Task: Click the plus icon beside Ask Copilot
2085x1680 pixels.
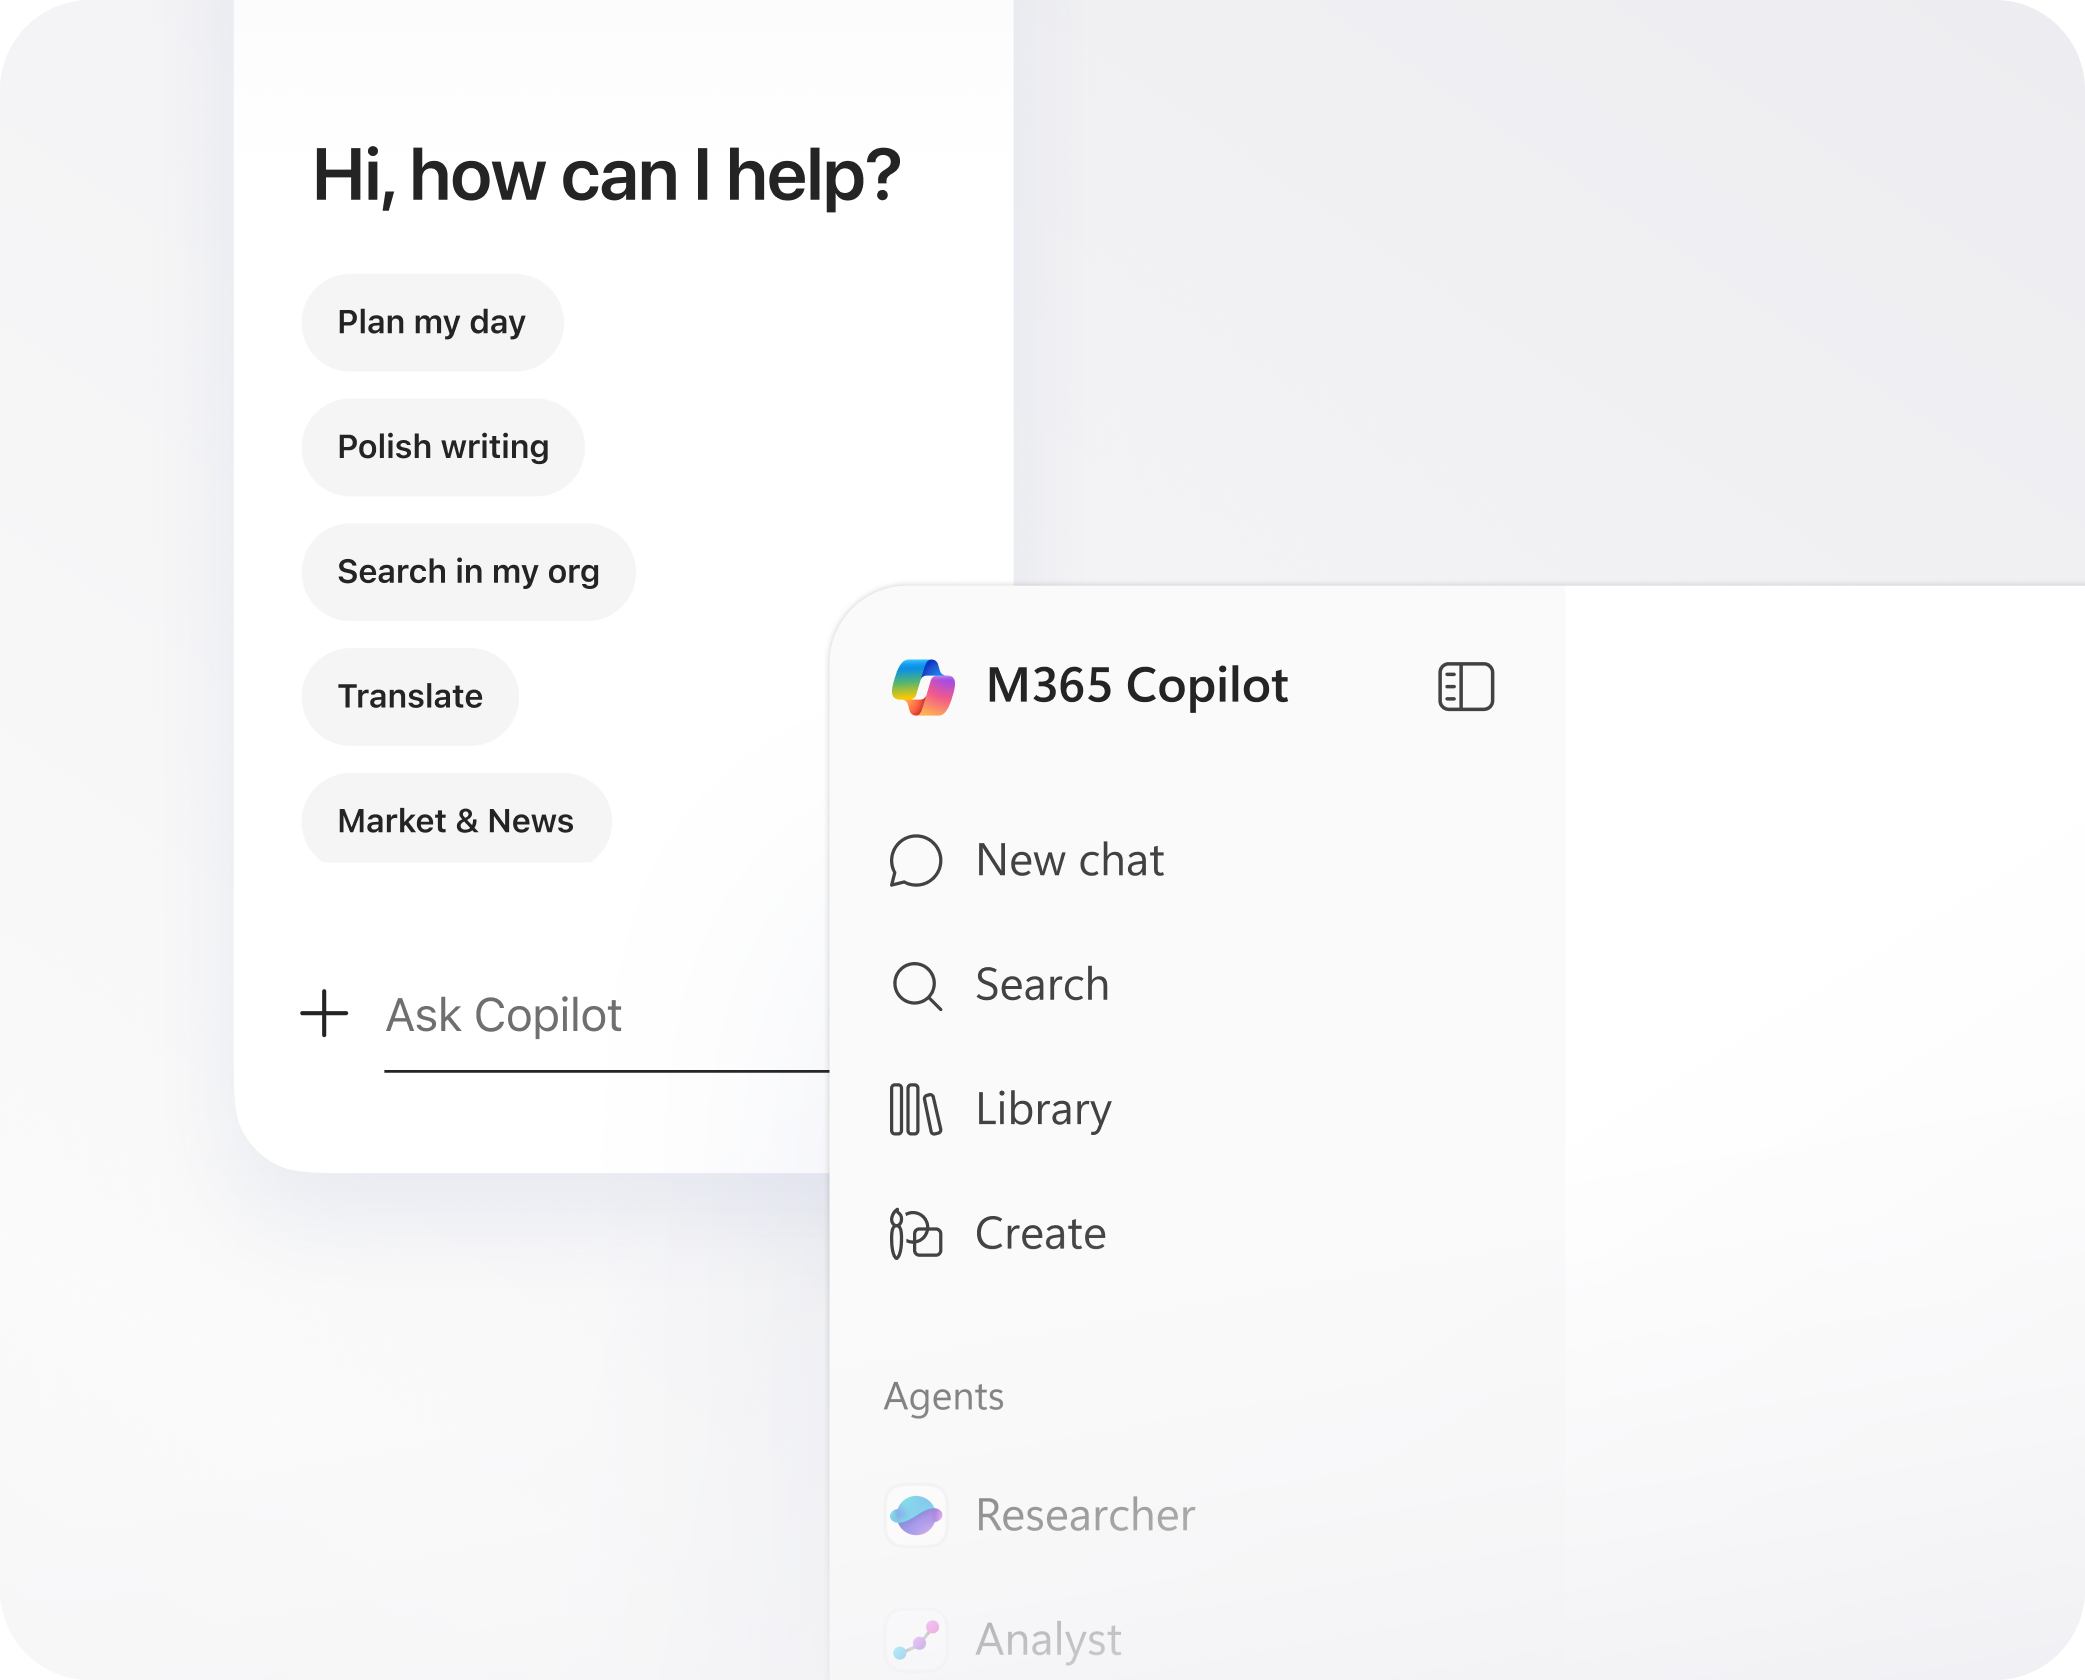Action: coord(324,1014)
